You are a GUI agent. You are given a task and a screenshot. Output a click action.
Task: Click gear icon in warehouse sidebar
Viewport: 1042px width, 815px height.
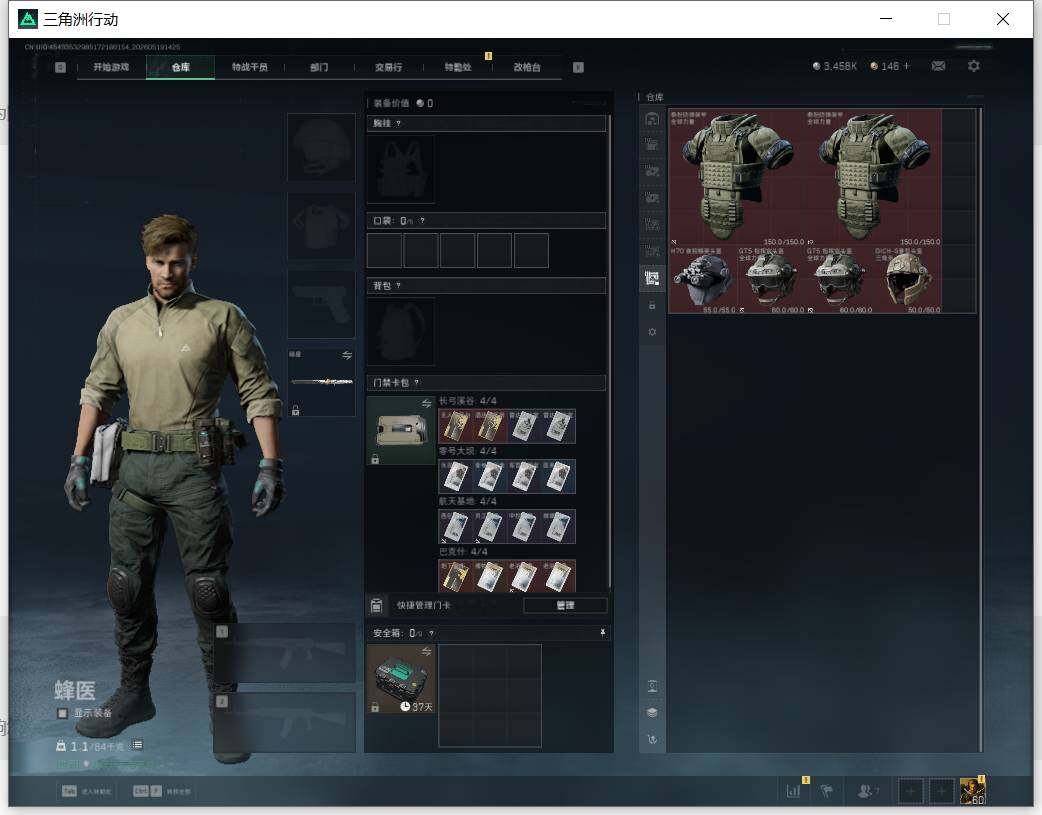click(x=652, y=332)
